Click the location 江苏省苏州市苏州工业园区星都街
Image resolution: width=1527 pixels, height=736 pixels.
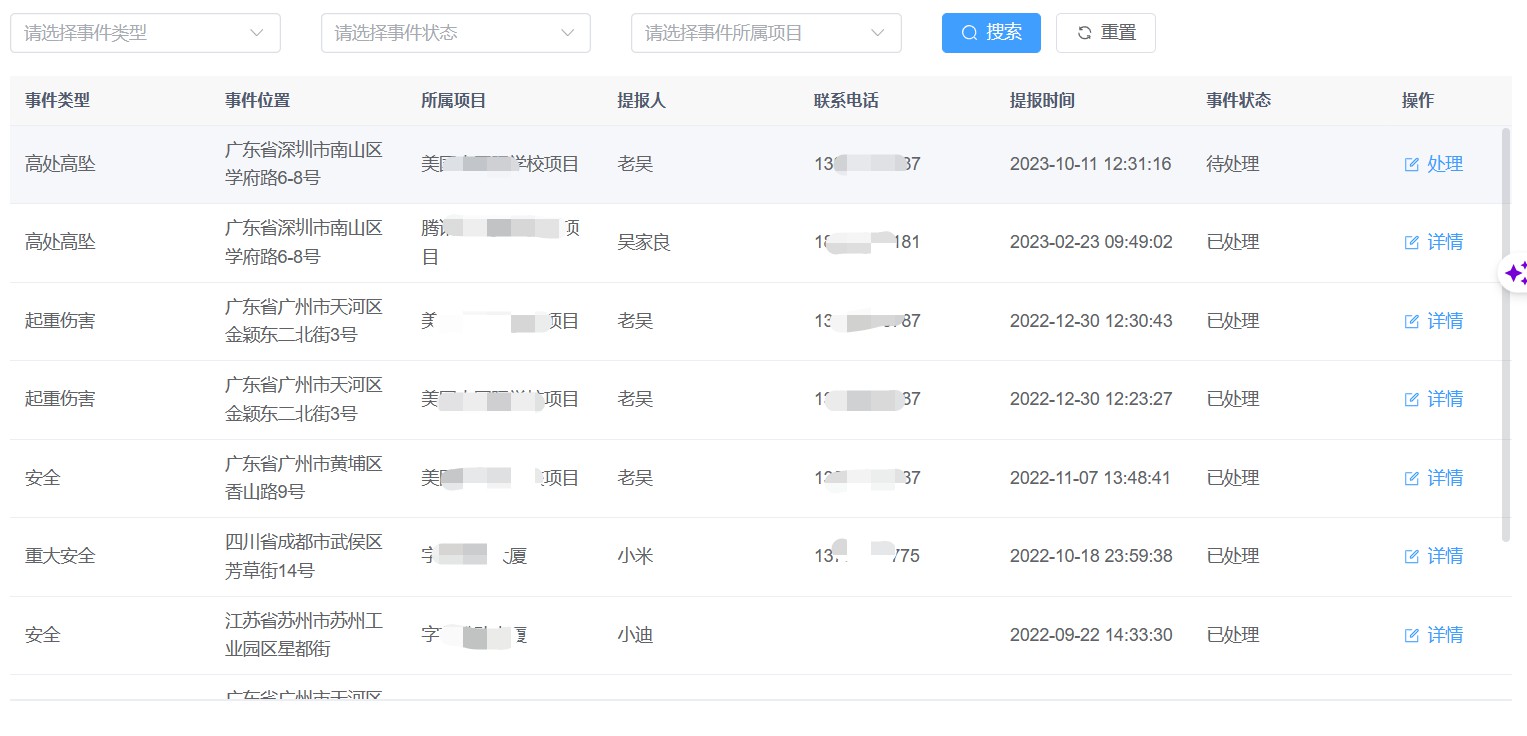(304, 635)
